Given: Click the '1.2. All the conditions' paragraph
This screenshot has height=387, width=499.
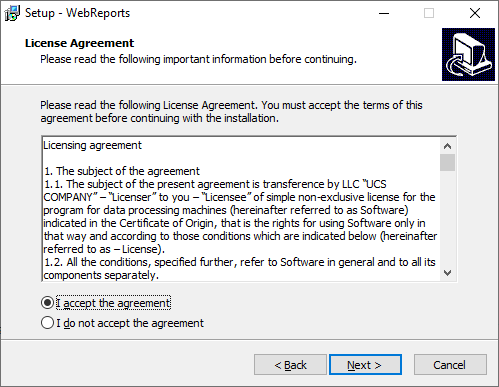Looking at the screenshot, I should point(239,269).
